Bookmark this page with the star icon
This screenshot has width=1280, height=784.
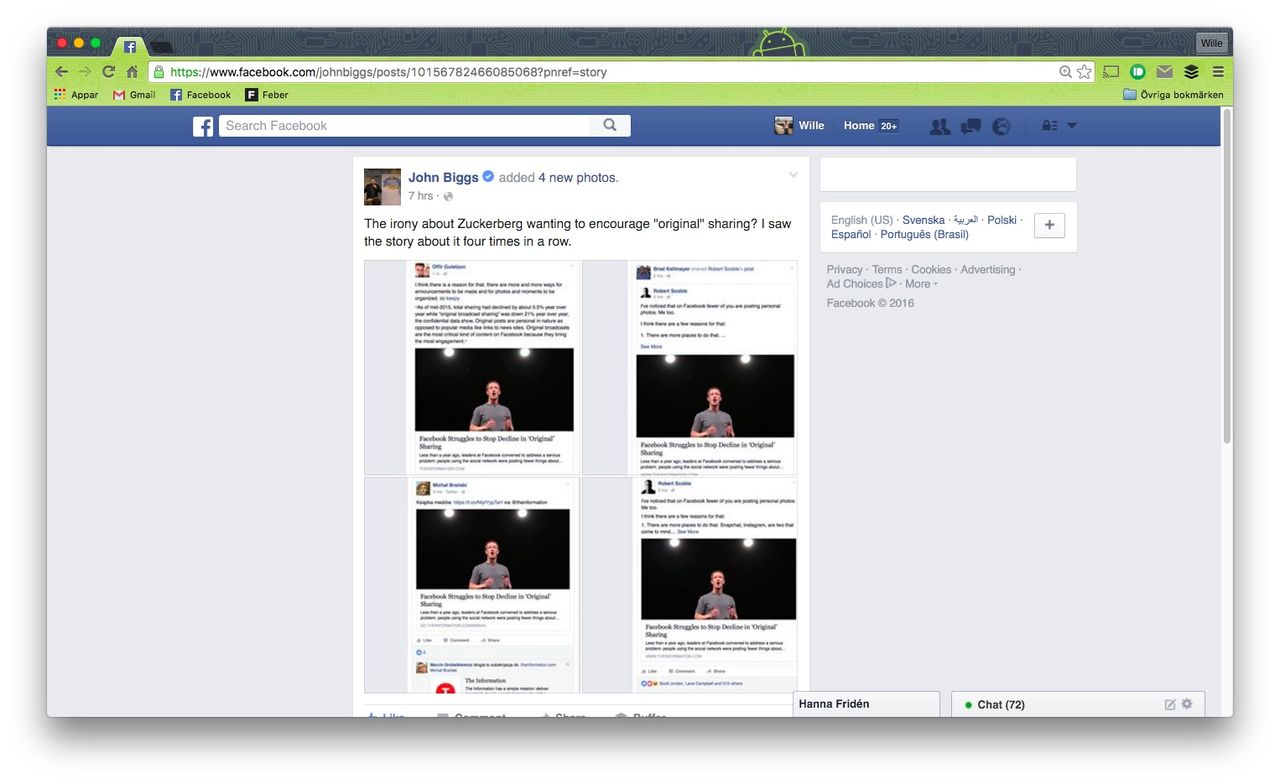1084,72
